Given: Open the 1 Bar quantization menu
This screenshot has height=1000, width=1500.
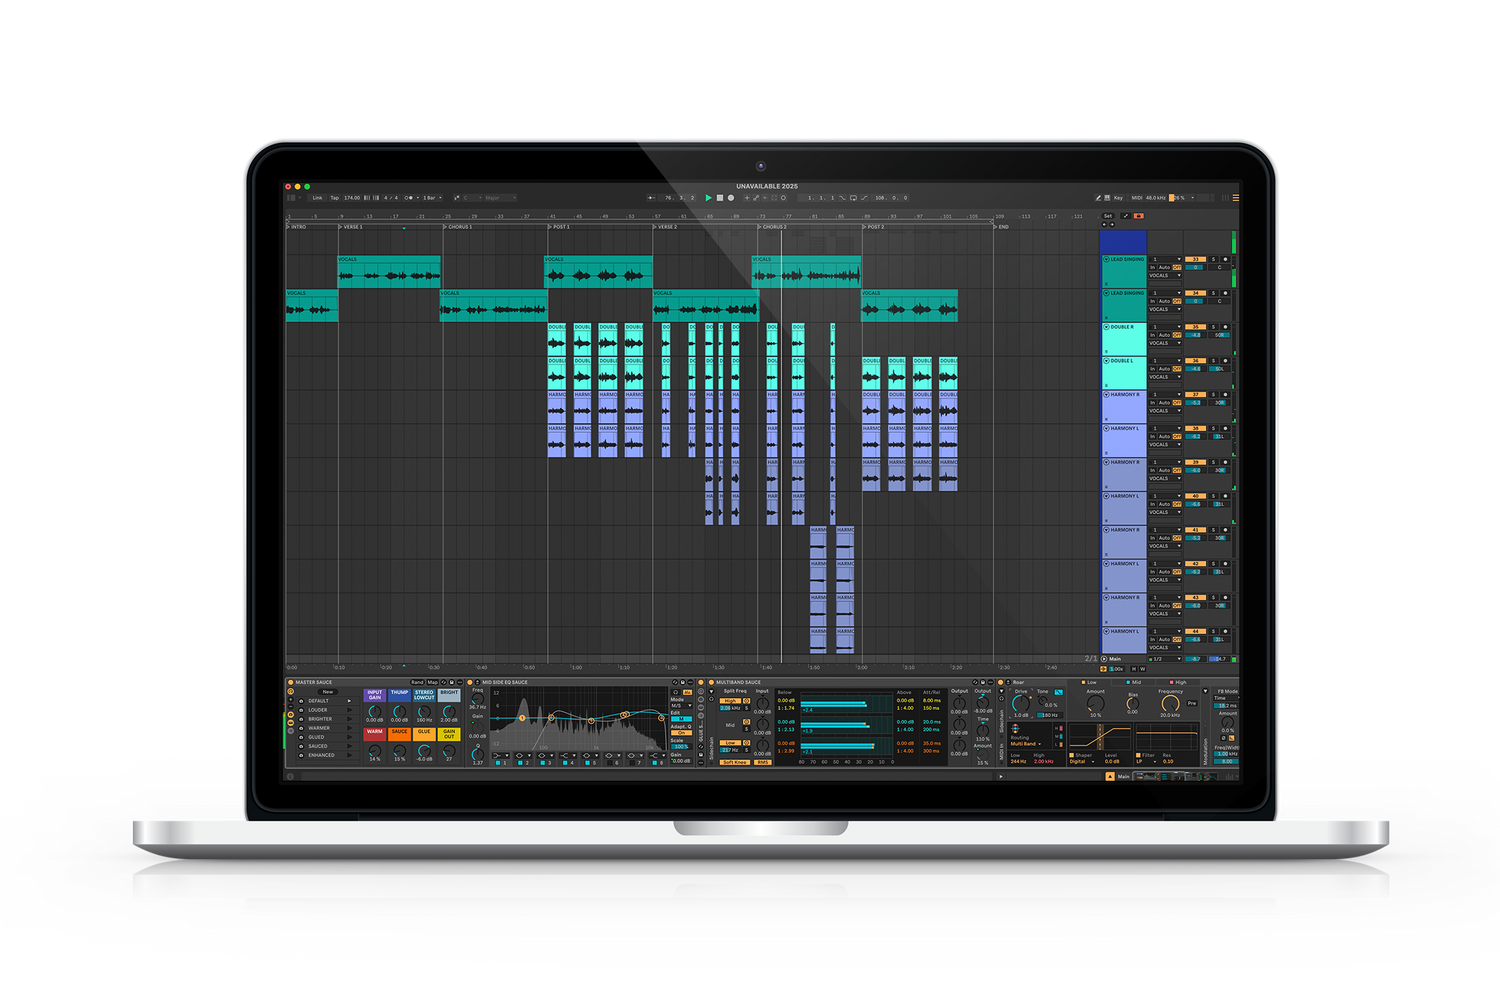Looking at the screenshot, I should [430, 198].
